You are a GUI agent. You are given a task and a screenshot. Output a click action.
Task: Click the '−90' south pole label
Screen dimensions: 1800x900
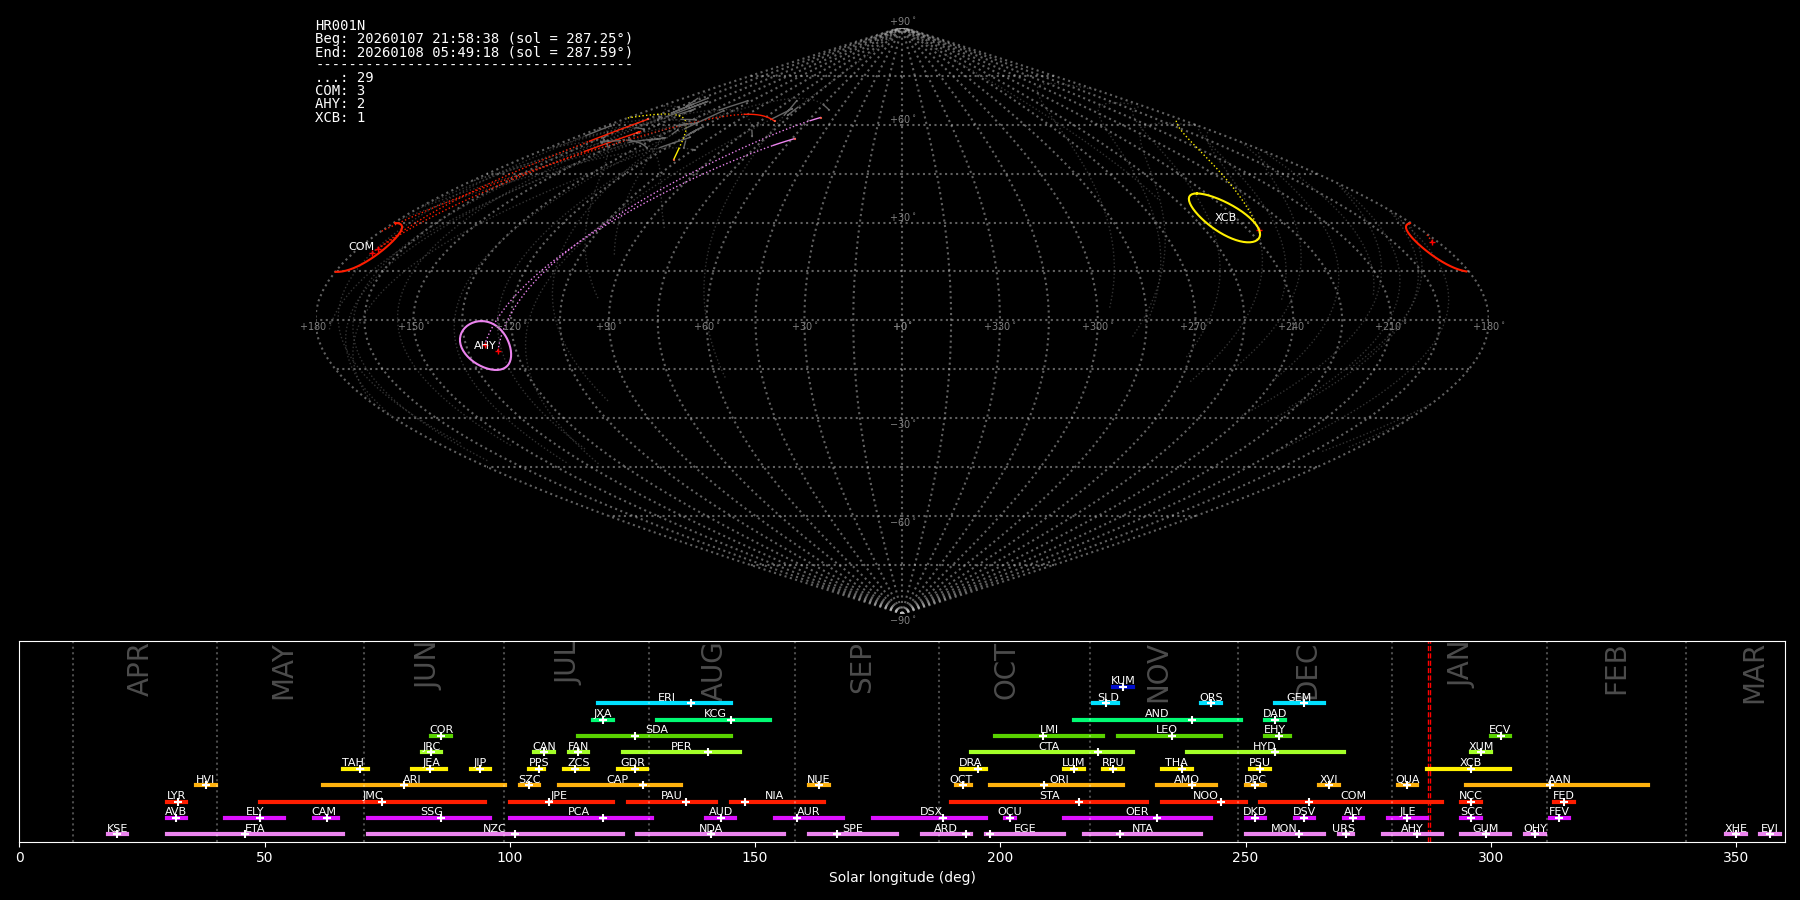pos(901,621)
